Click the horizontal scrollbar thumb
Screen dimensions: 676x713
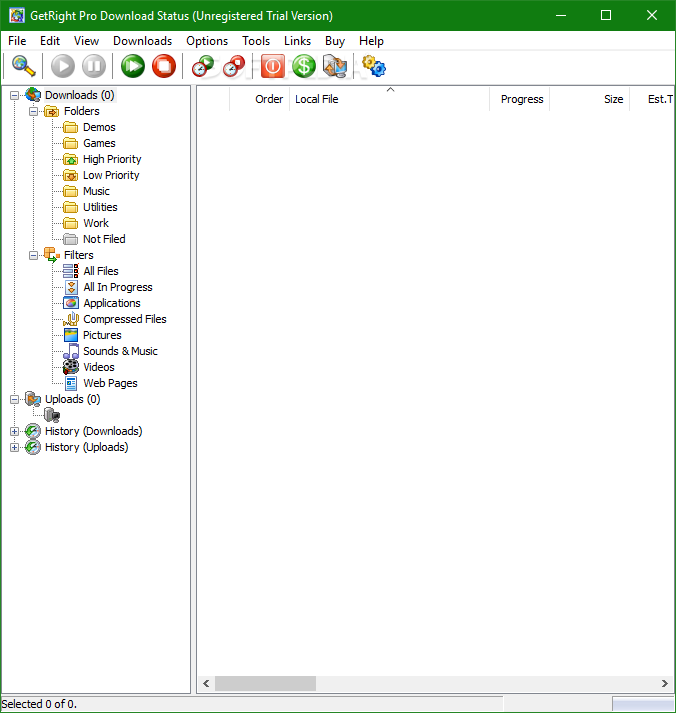point(265,683)
